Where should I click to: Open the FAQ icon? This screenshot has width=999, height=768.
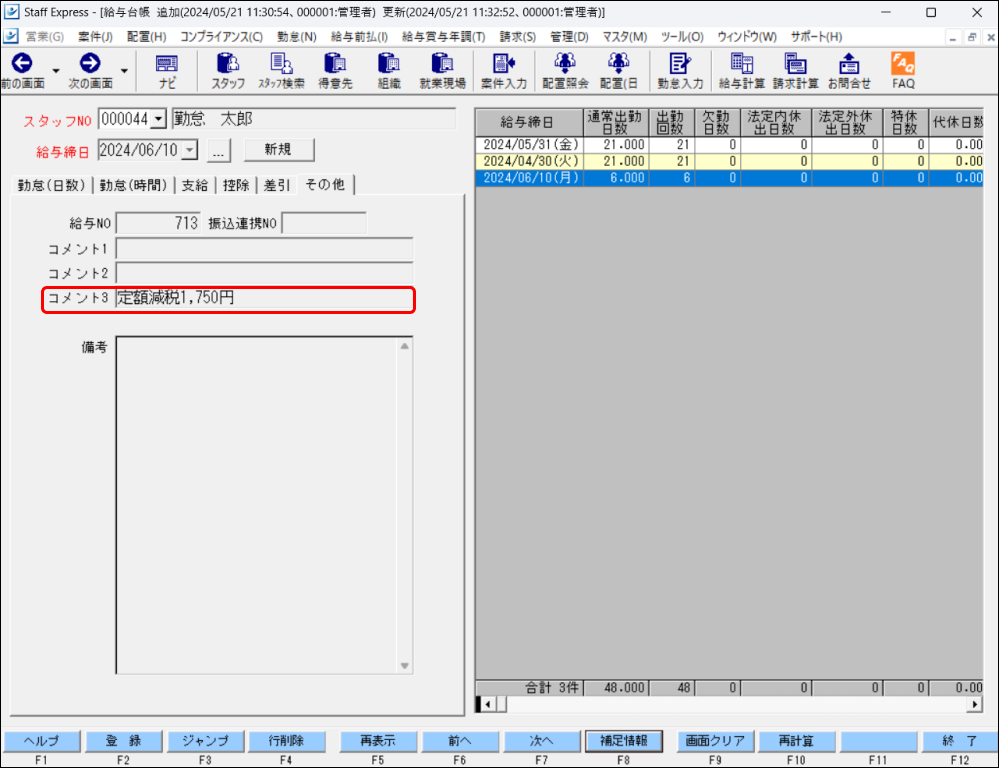click(x=903, y=70)
